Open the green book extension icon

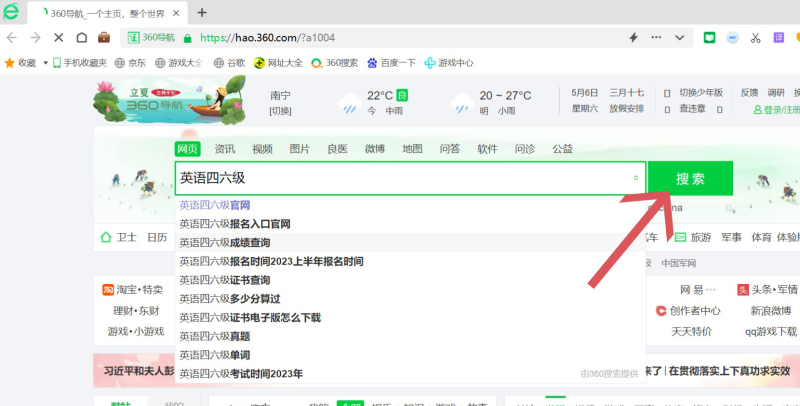pyautogui.click(x=709, y=38)
